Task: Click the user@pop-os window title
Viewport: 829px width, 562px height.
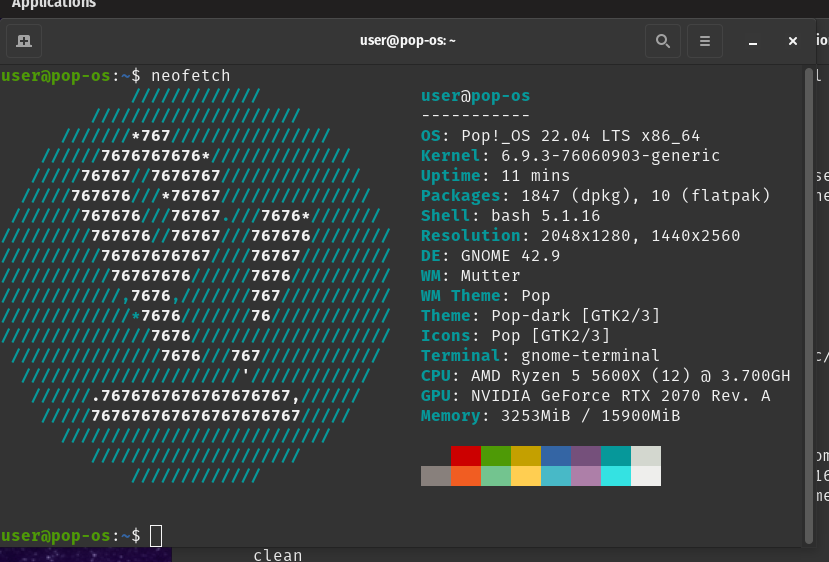Action: (408, 41)
